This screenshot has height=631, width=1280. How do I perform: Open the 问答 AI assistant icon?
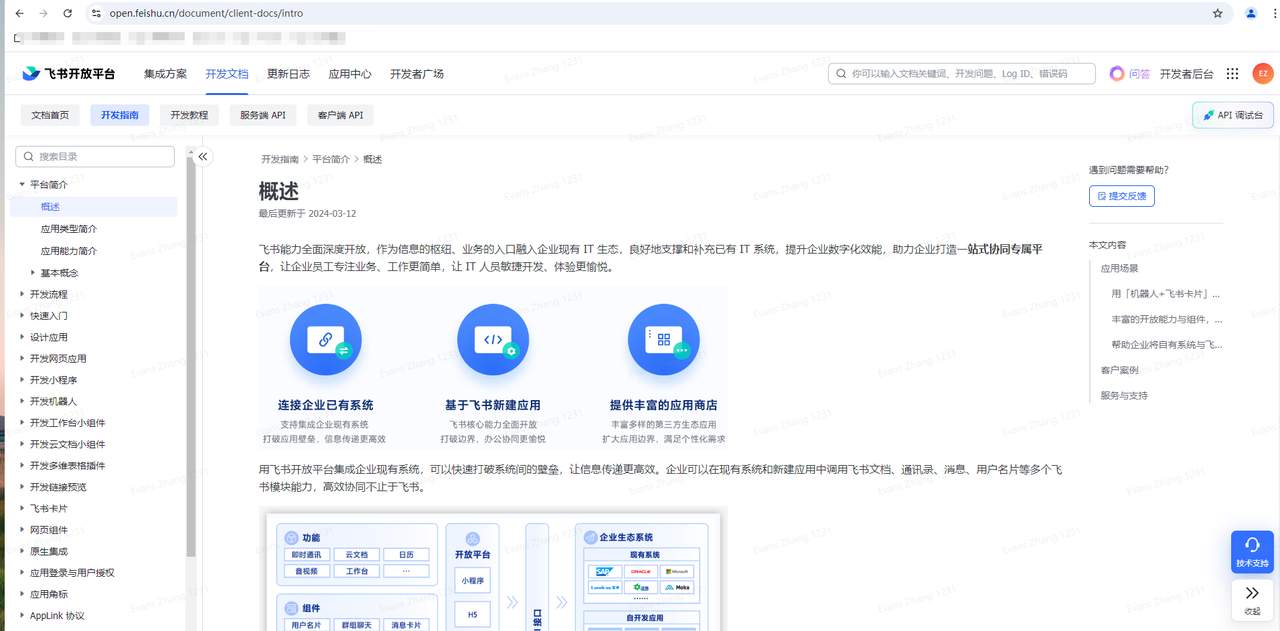pyautogui.click(x=1130, y=74)
